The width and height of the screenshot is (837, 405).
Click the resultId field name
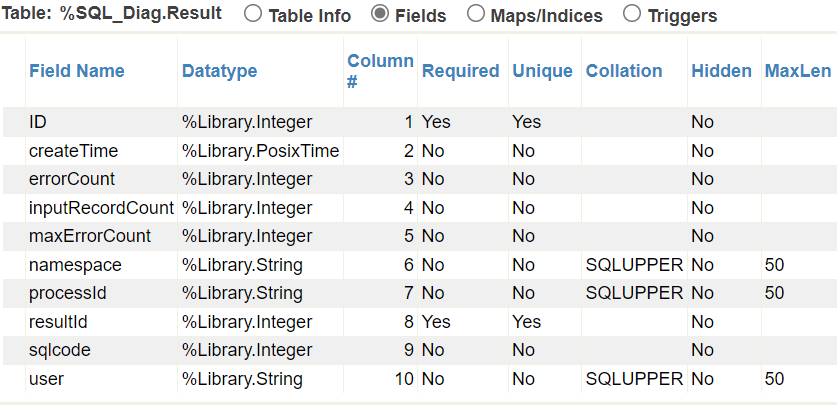(x=60, y=322)
